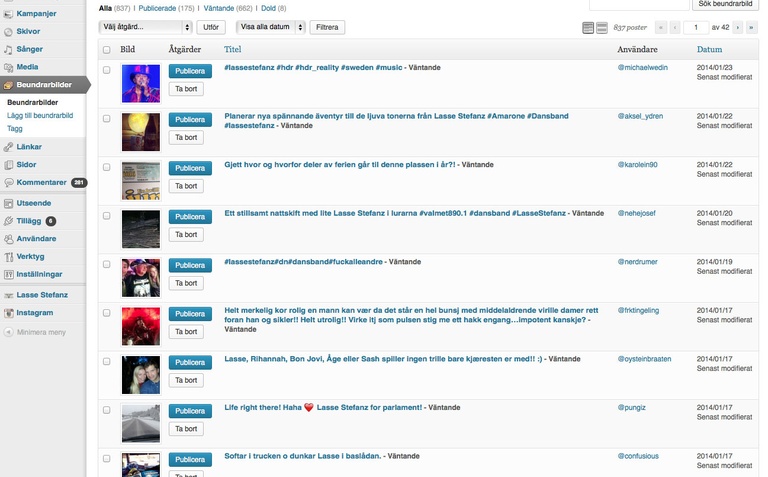Viewport: 768px width, 477px height.
Task: Click the Kommentarer speech bubble icon
Action: [x=8, y=183]
